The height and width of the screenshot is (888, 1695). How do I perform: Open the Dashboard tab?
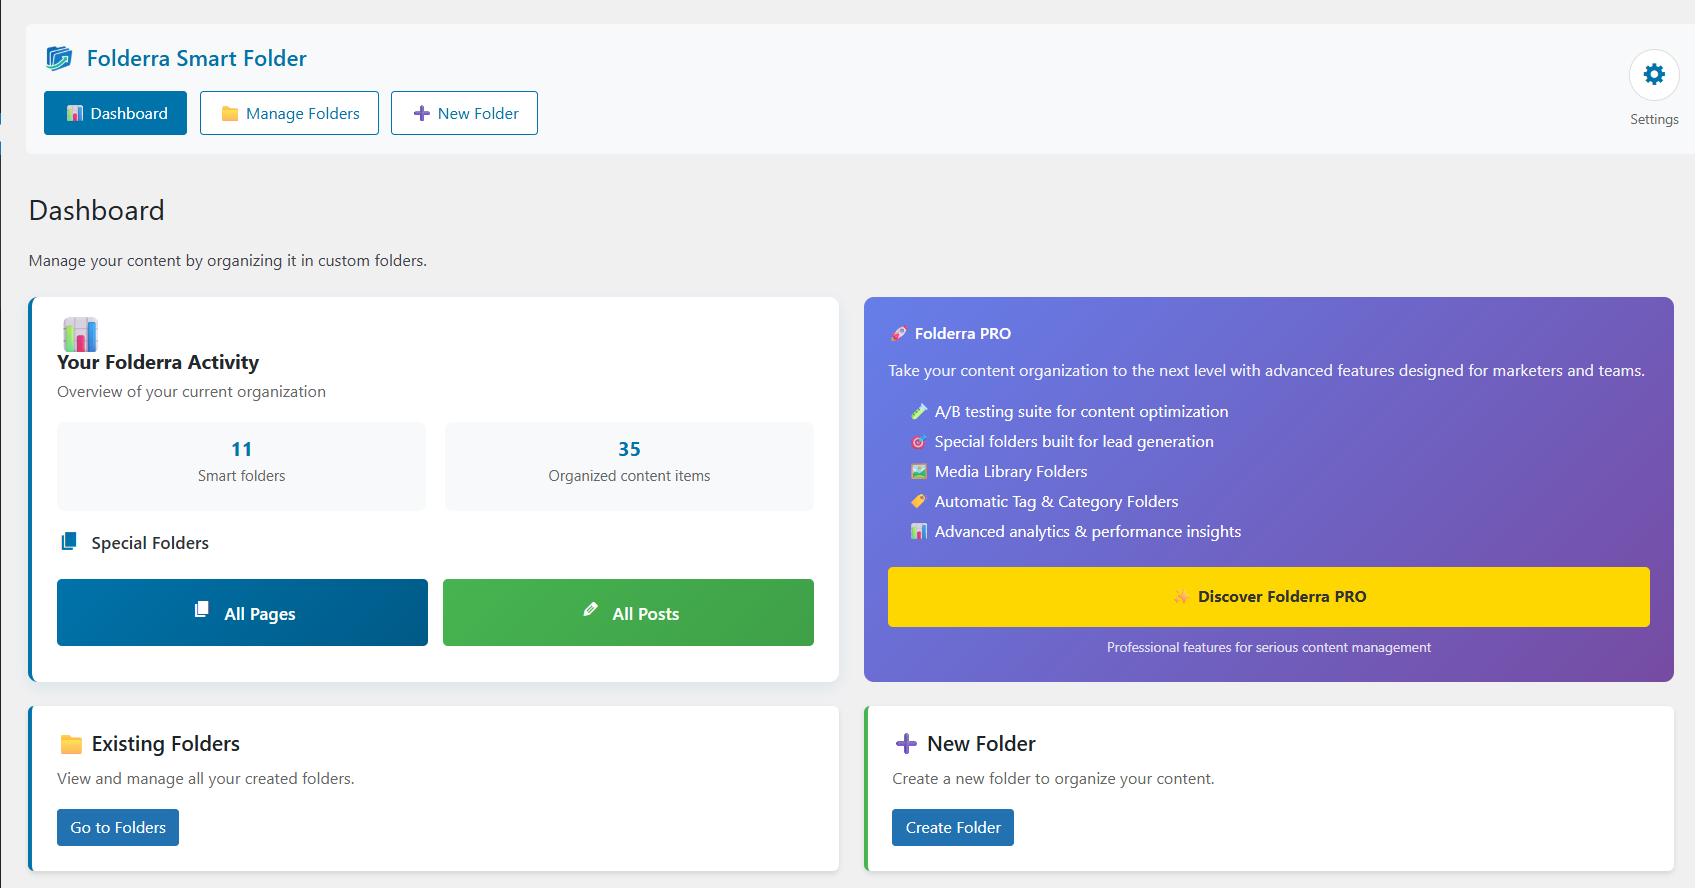tap(115, 113)
